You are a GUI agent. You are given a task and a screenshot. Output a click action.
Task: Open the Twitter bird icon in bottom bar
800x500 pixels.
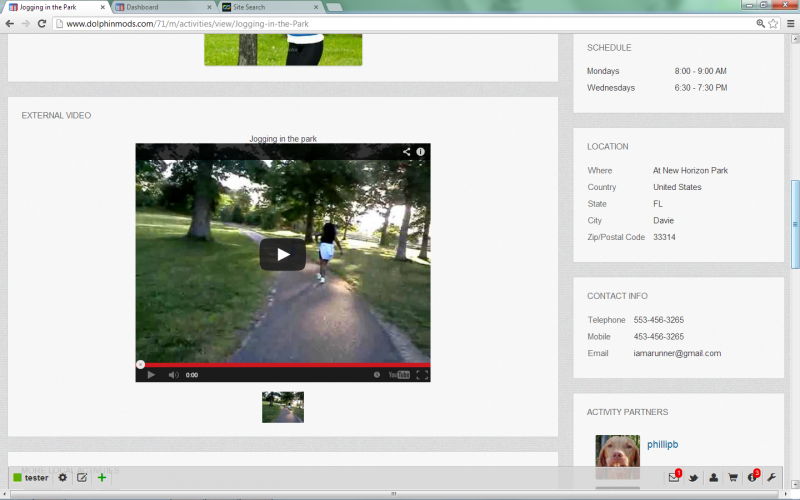(693, 478)
